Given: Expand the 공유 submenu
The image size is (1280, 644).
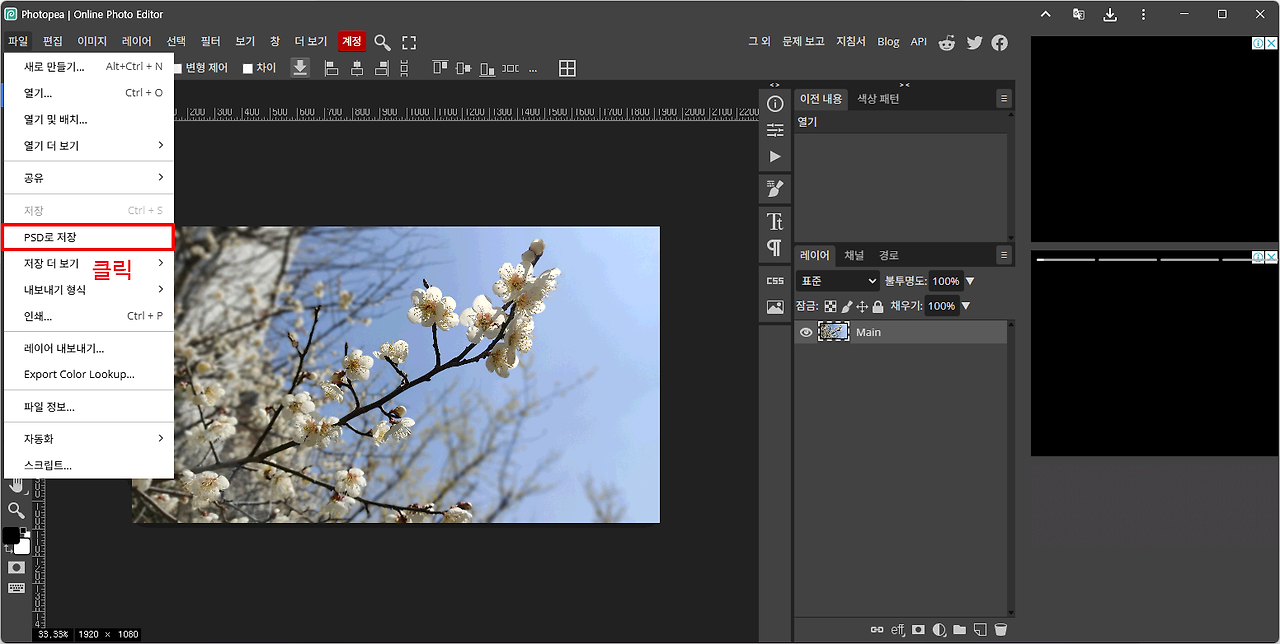Looking at the screenshot, I should 88,178.
